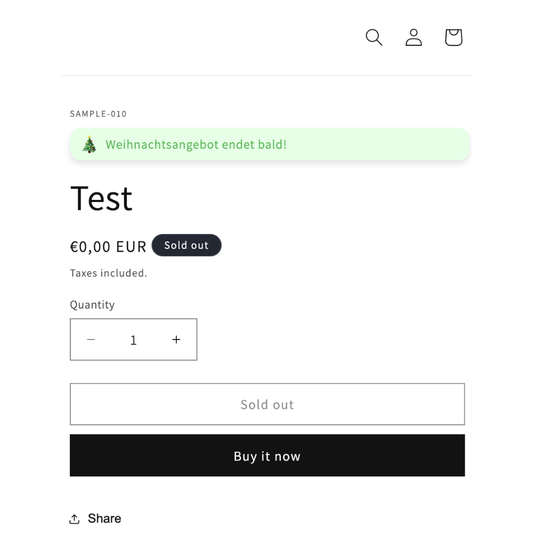Click the share upload arrow icon

(x=74, y=519)
